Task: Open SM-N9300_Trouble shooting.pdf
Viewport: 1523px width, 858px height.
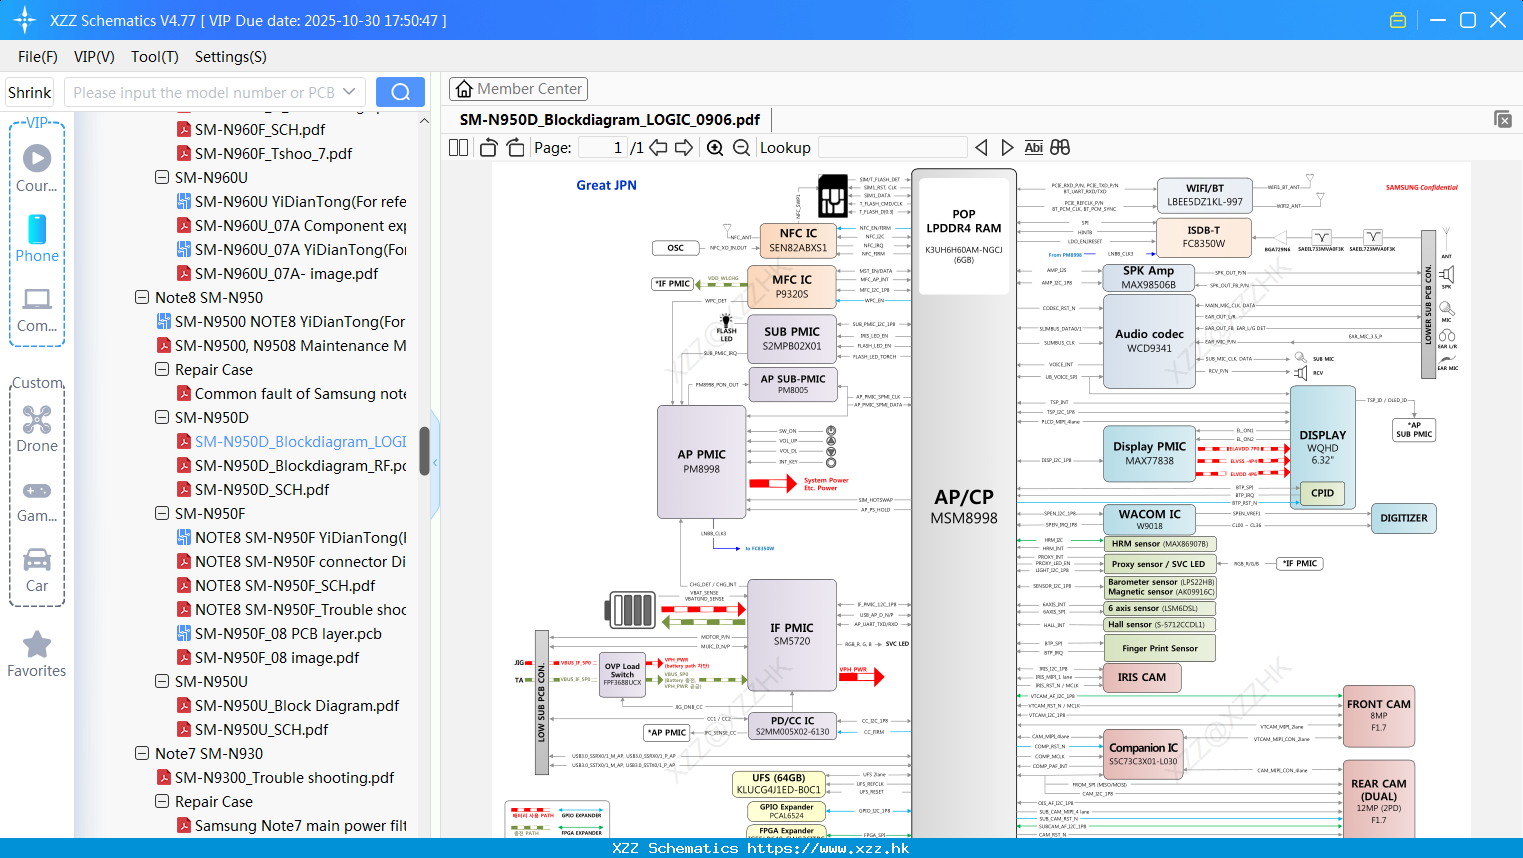Action: [284, 777]
